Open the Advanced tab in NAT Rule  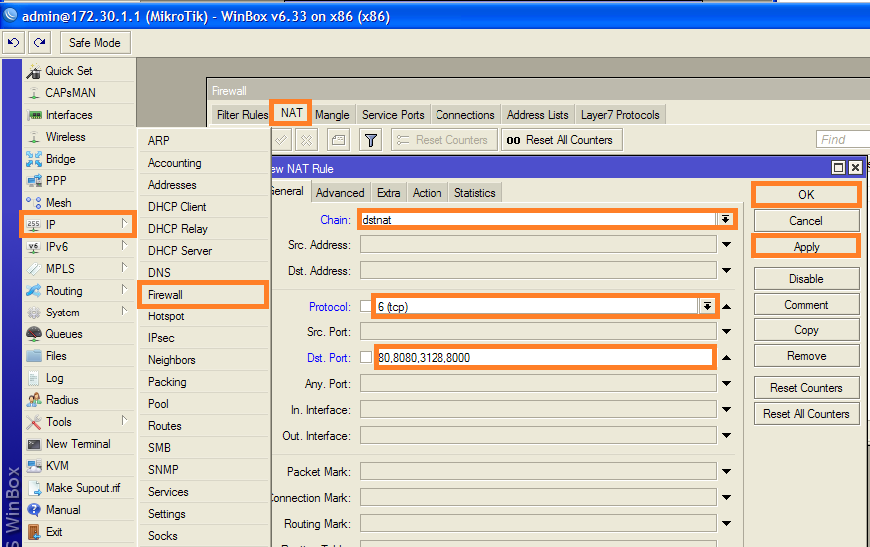point(340,193)
